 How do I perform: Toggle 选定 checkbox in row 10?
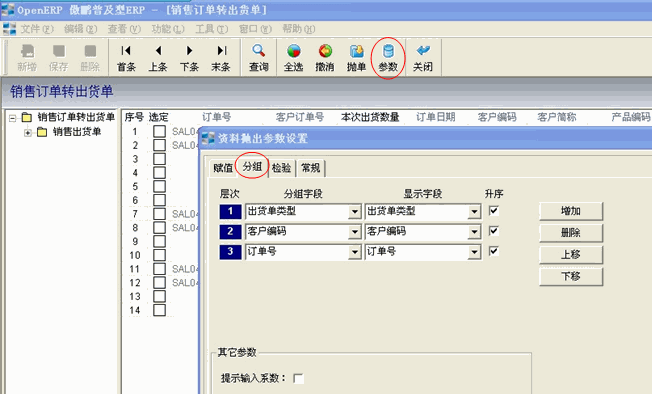click(159, 255)
